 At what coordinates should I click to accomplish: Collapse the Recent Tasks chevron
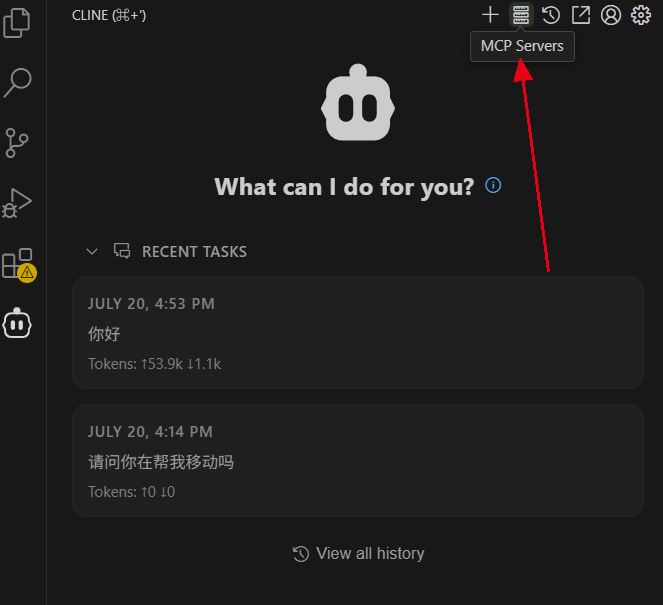92,252
